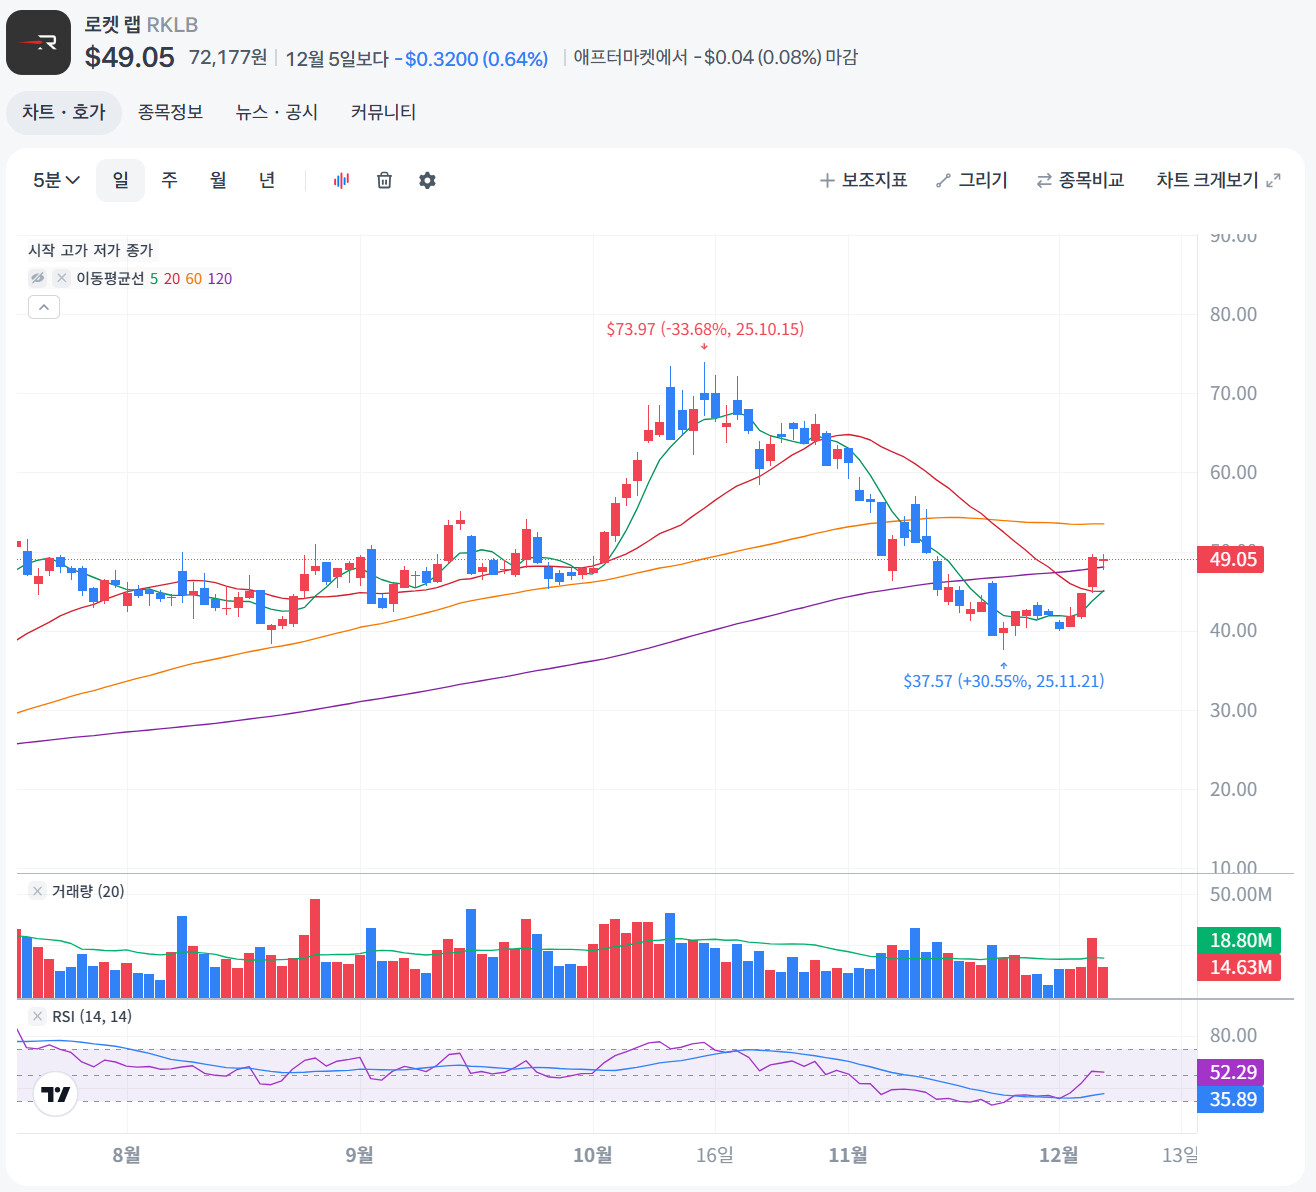Open the 종목정보 tab
This screenshot has height=1192, width=1316.
point(170,112)
